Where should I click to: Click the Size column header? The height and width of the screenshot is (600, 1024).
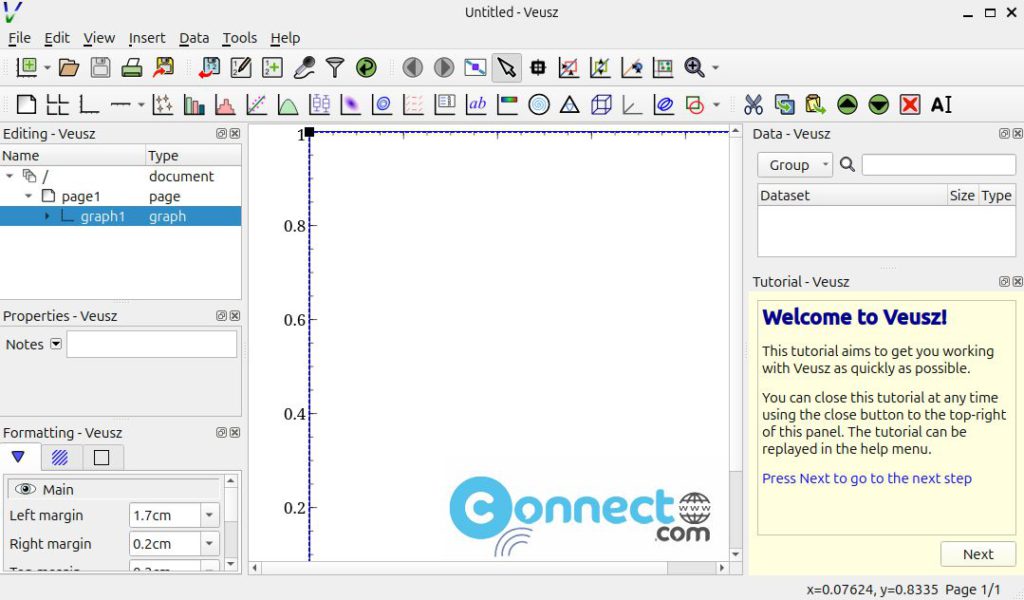point(961,196)
